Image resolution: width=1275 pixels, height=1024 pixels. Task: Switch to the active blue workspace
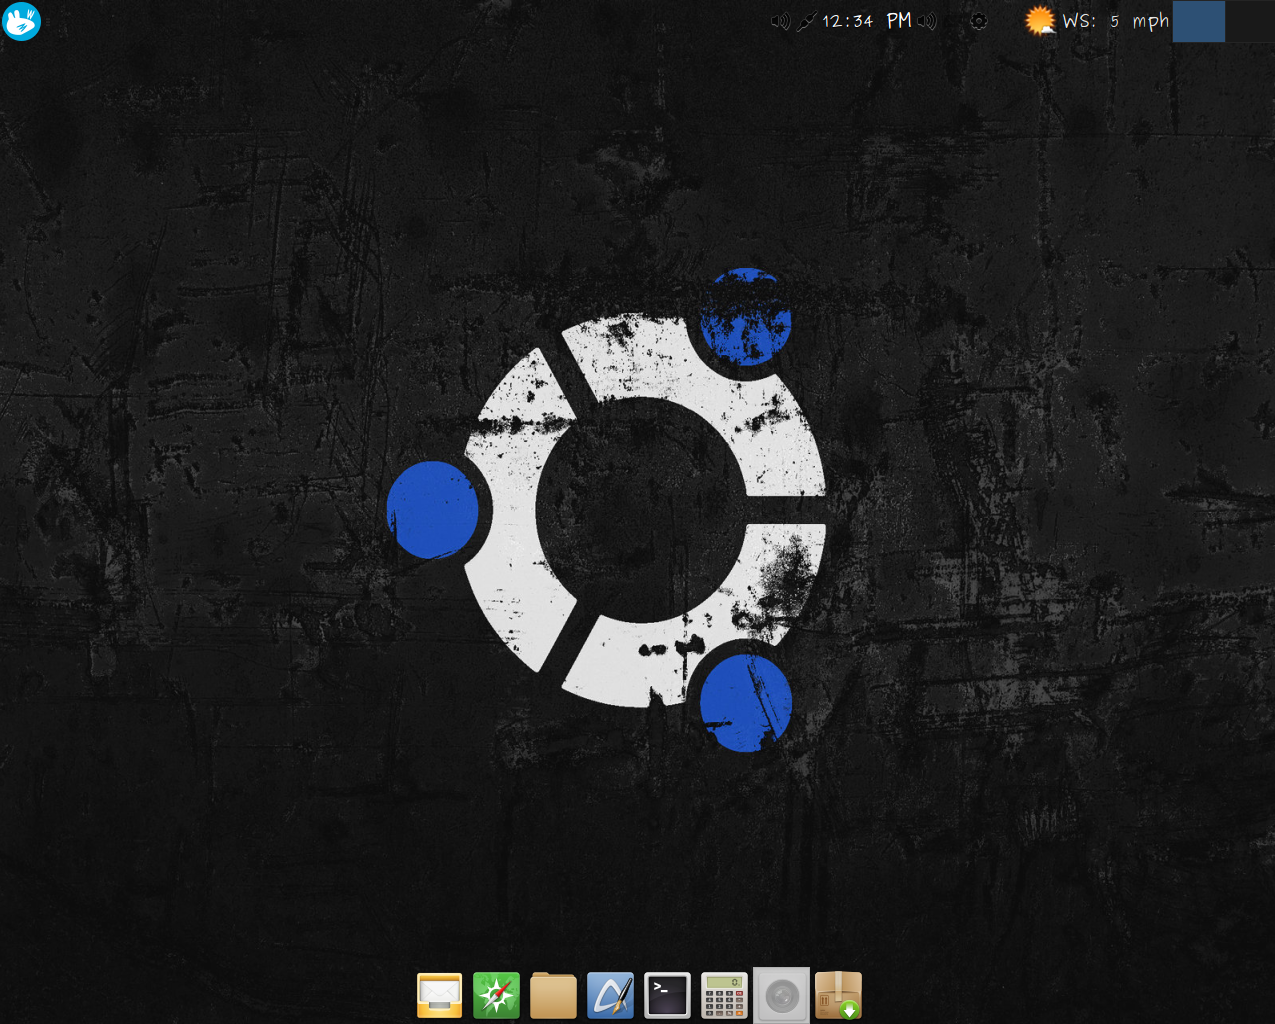point(1198,21)
